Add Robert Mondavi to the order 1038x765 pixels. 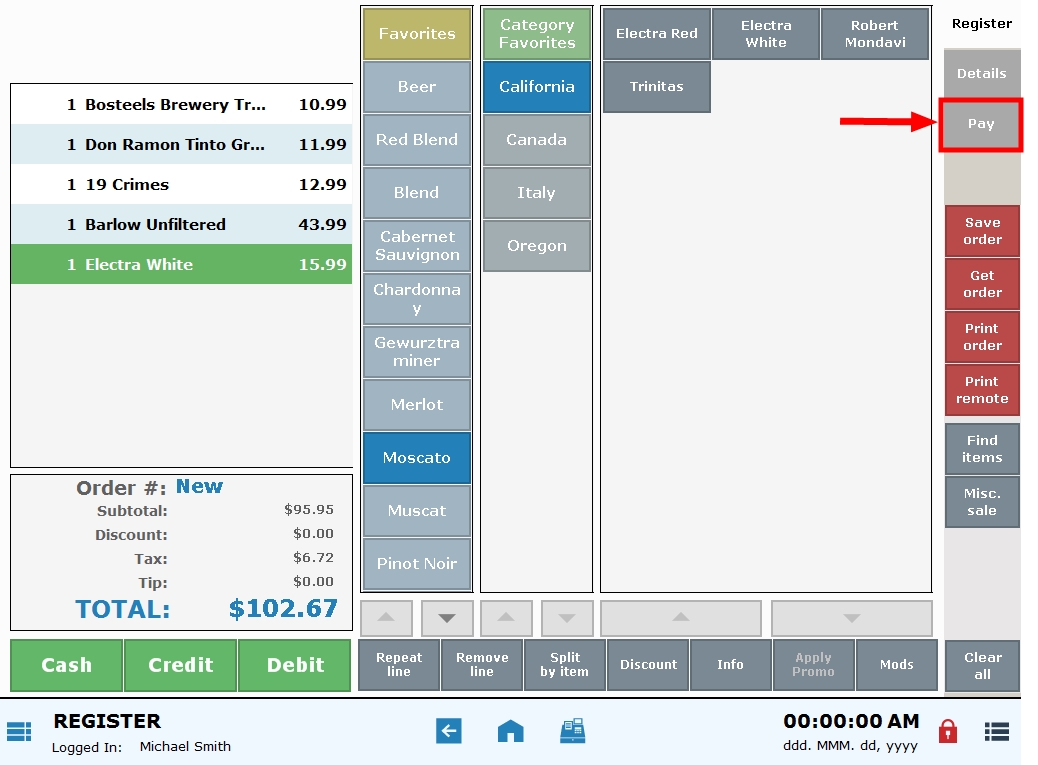[x=875, y=34]
